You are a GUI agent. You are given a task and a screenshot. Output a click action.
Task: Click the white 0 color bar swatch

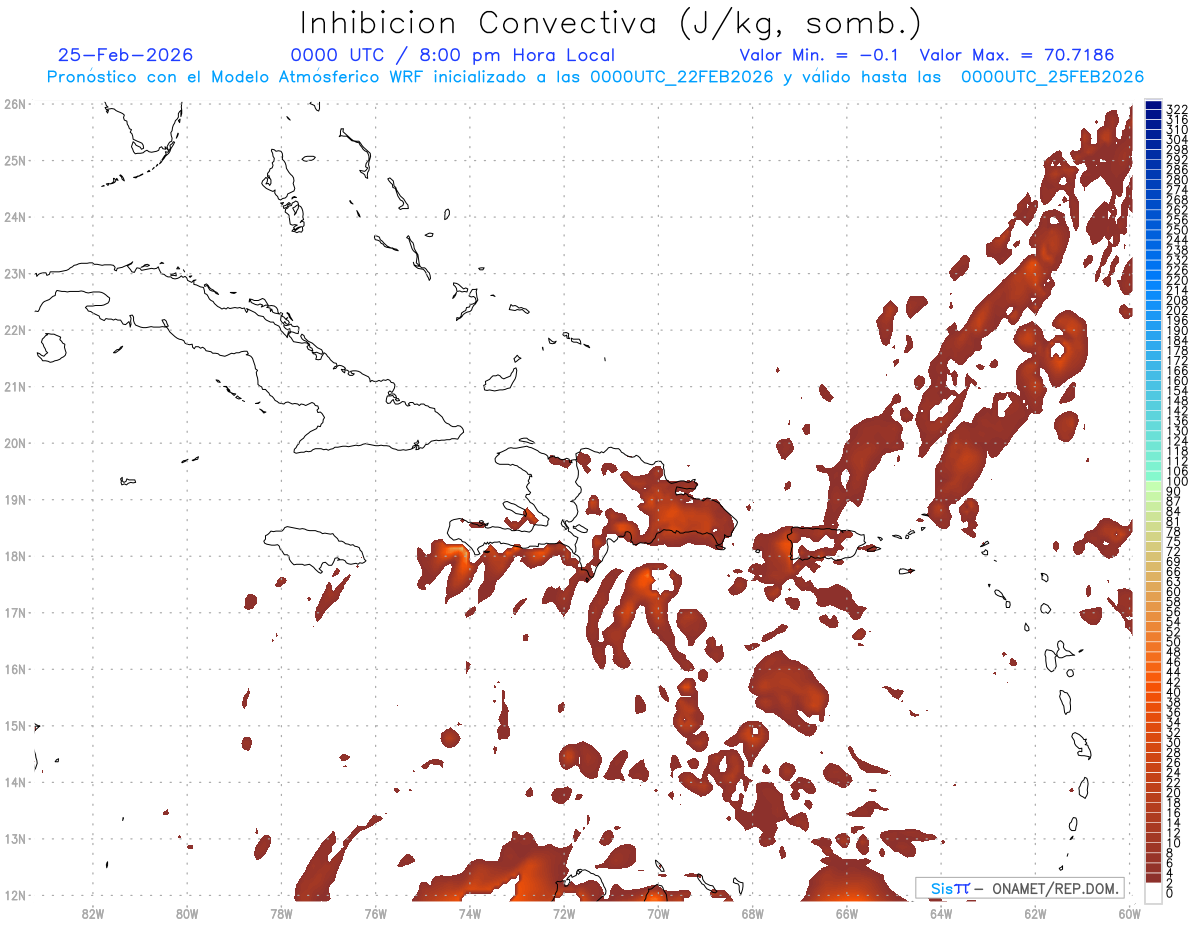point(1153,893)
